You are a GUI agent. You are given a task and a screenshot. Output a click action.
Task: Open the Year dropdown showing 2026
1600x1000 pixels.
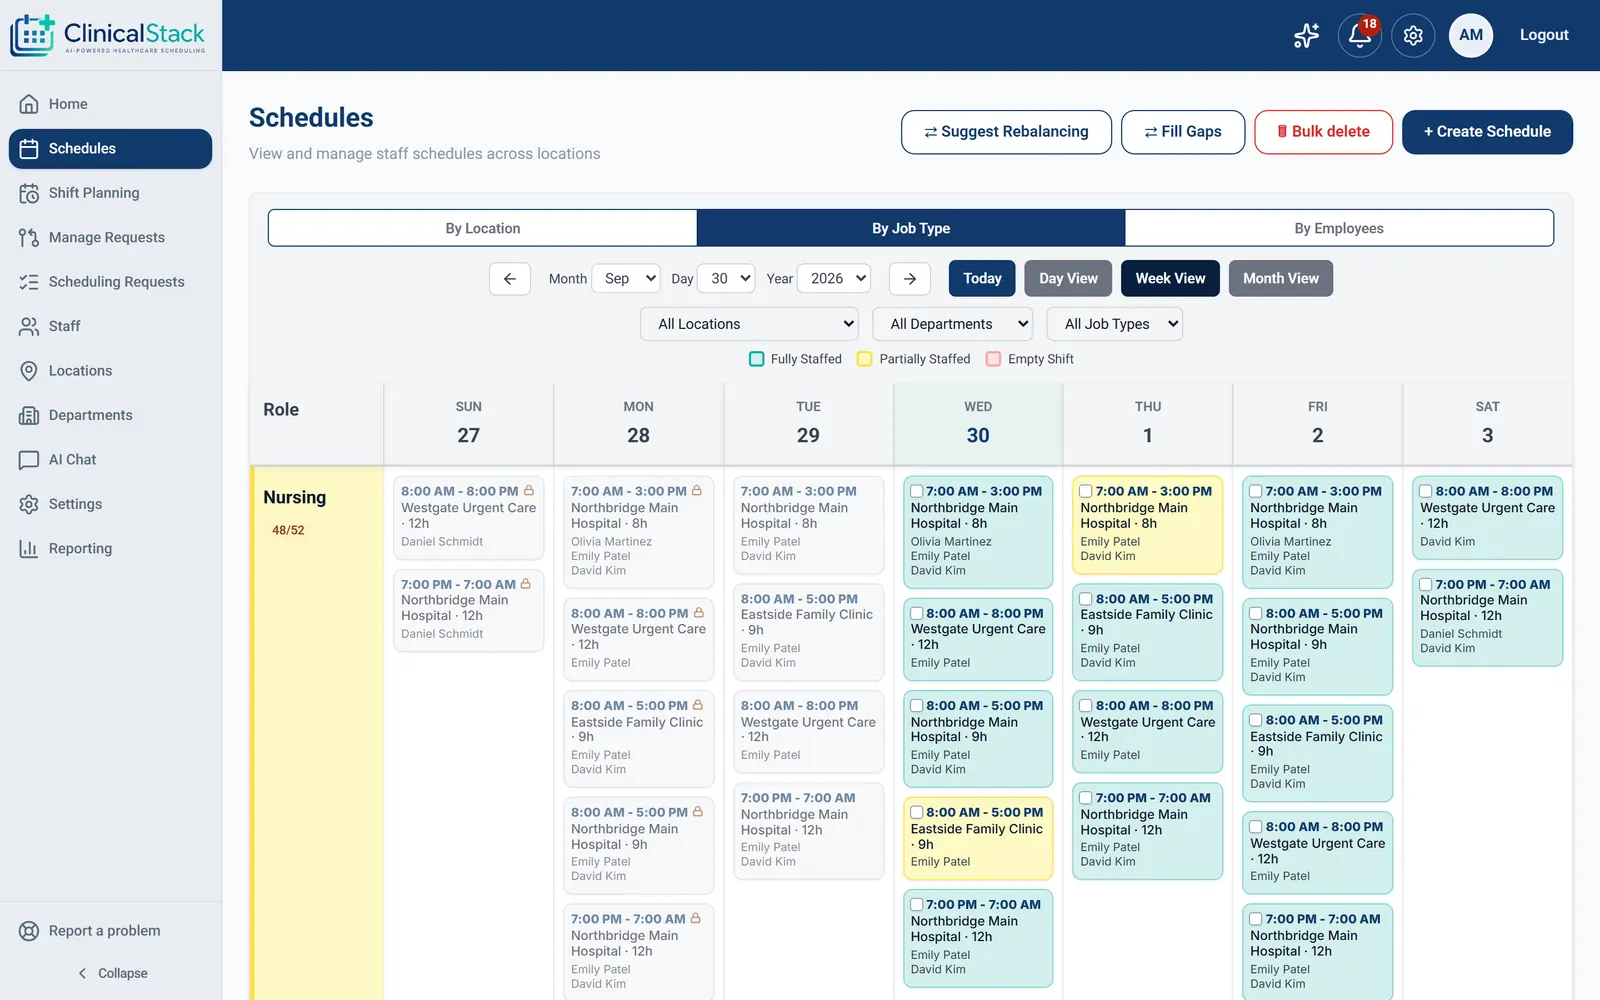click(834, 279)
